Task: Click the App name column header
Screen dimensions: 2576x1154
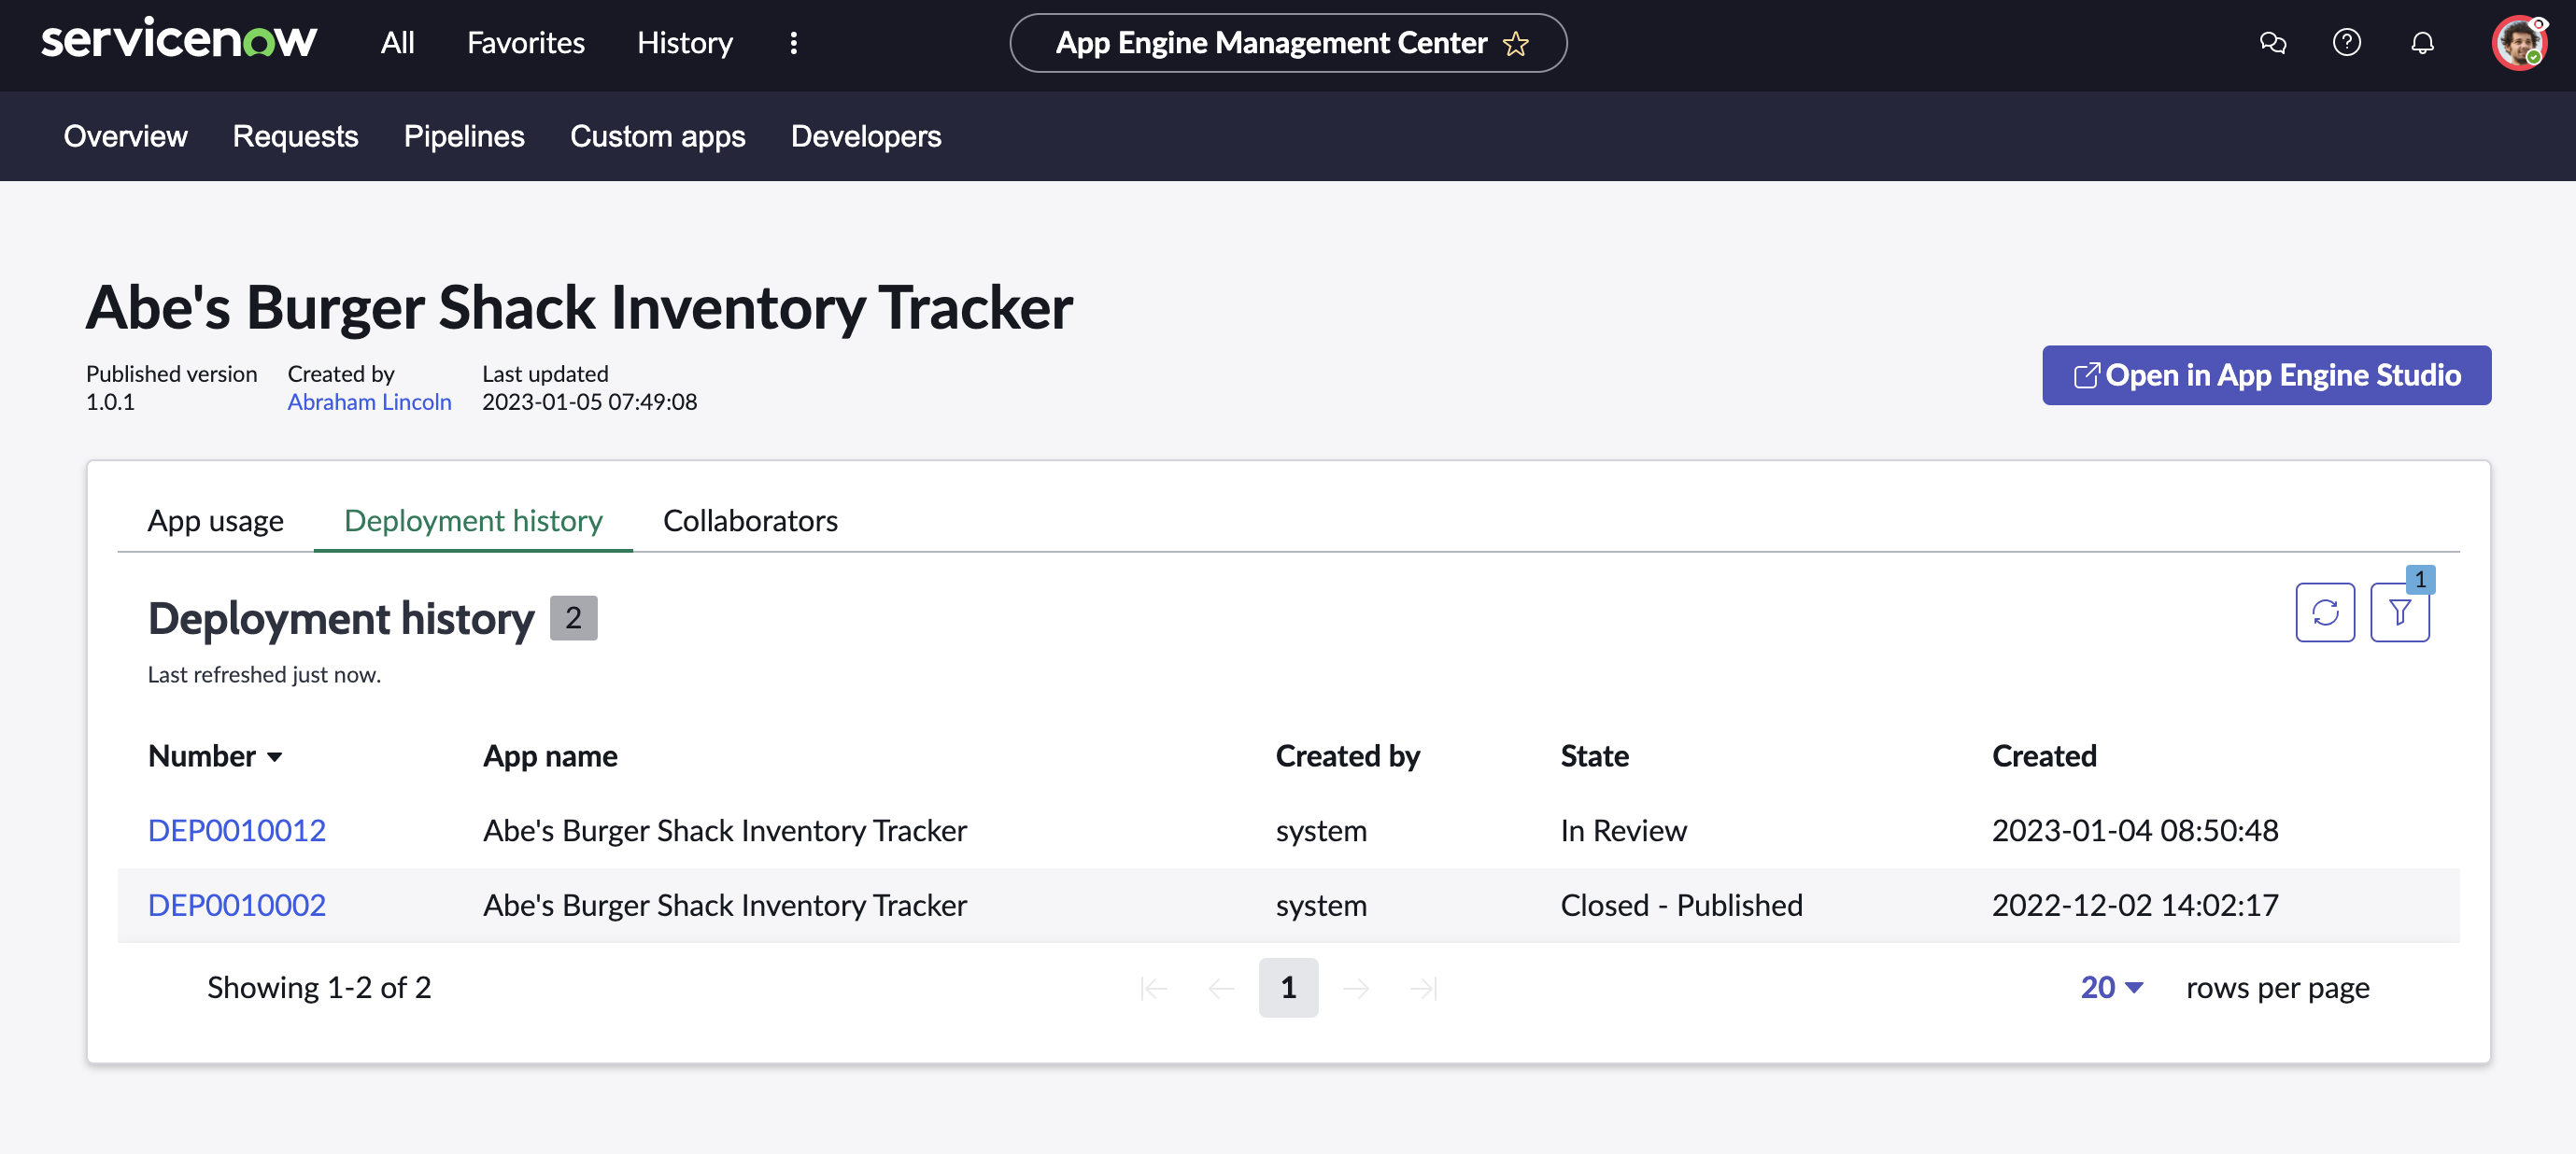Action: (550, 756)
